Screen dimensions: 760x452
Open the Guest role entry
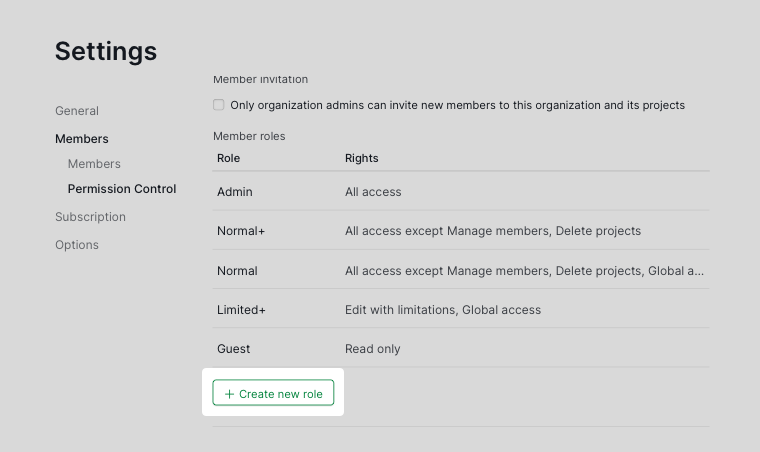[234, 349]
